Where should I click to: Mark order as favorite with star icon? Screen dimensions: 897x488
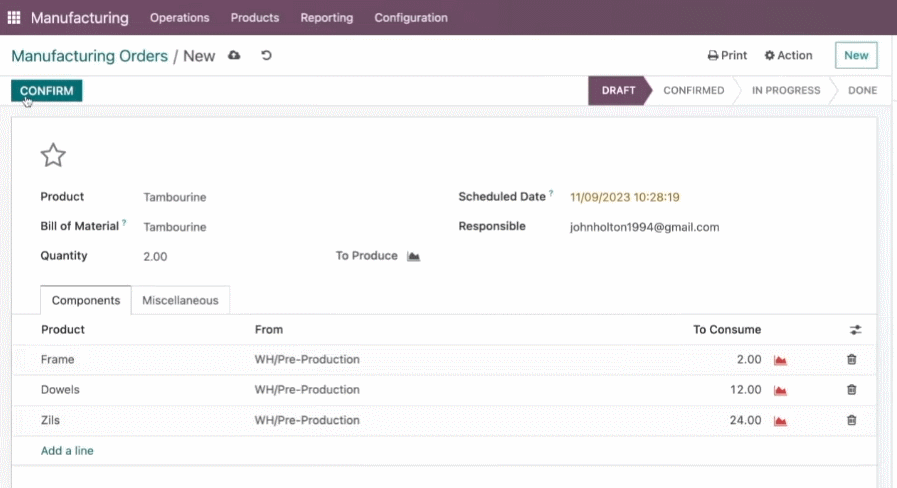[x=53, y=155]
